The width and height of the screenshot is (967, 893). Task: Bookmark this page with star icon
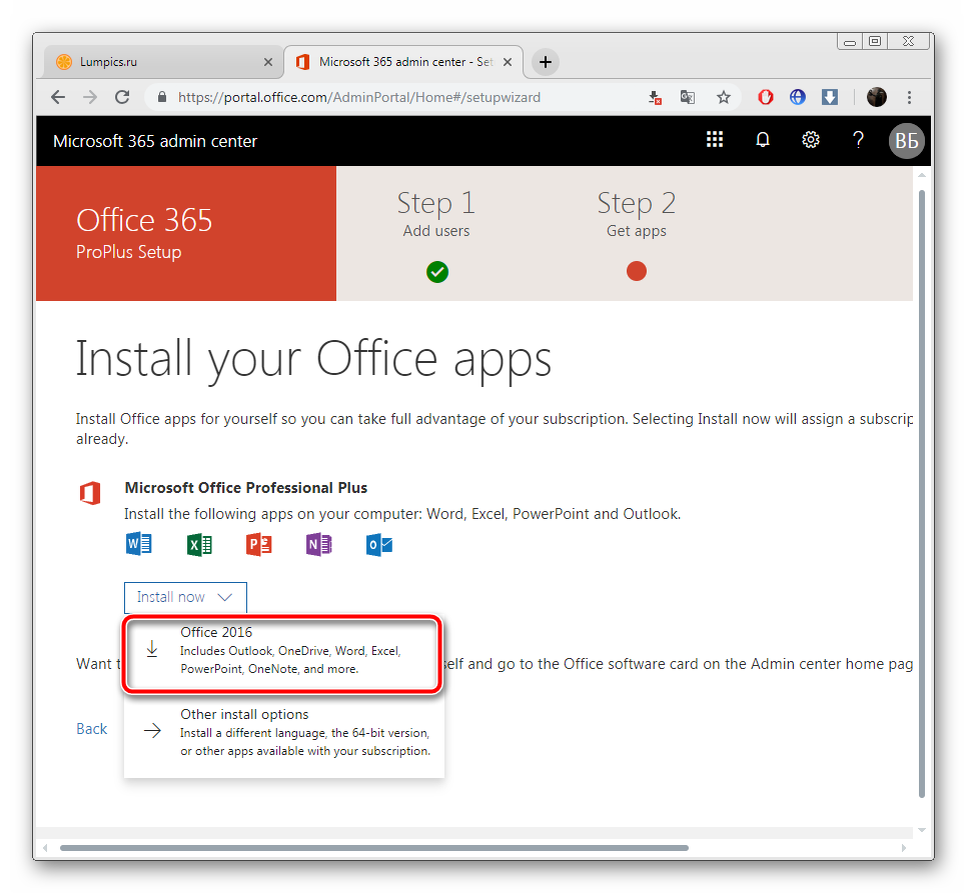tap(723, 97)
